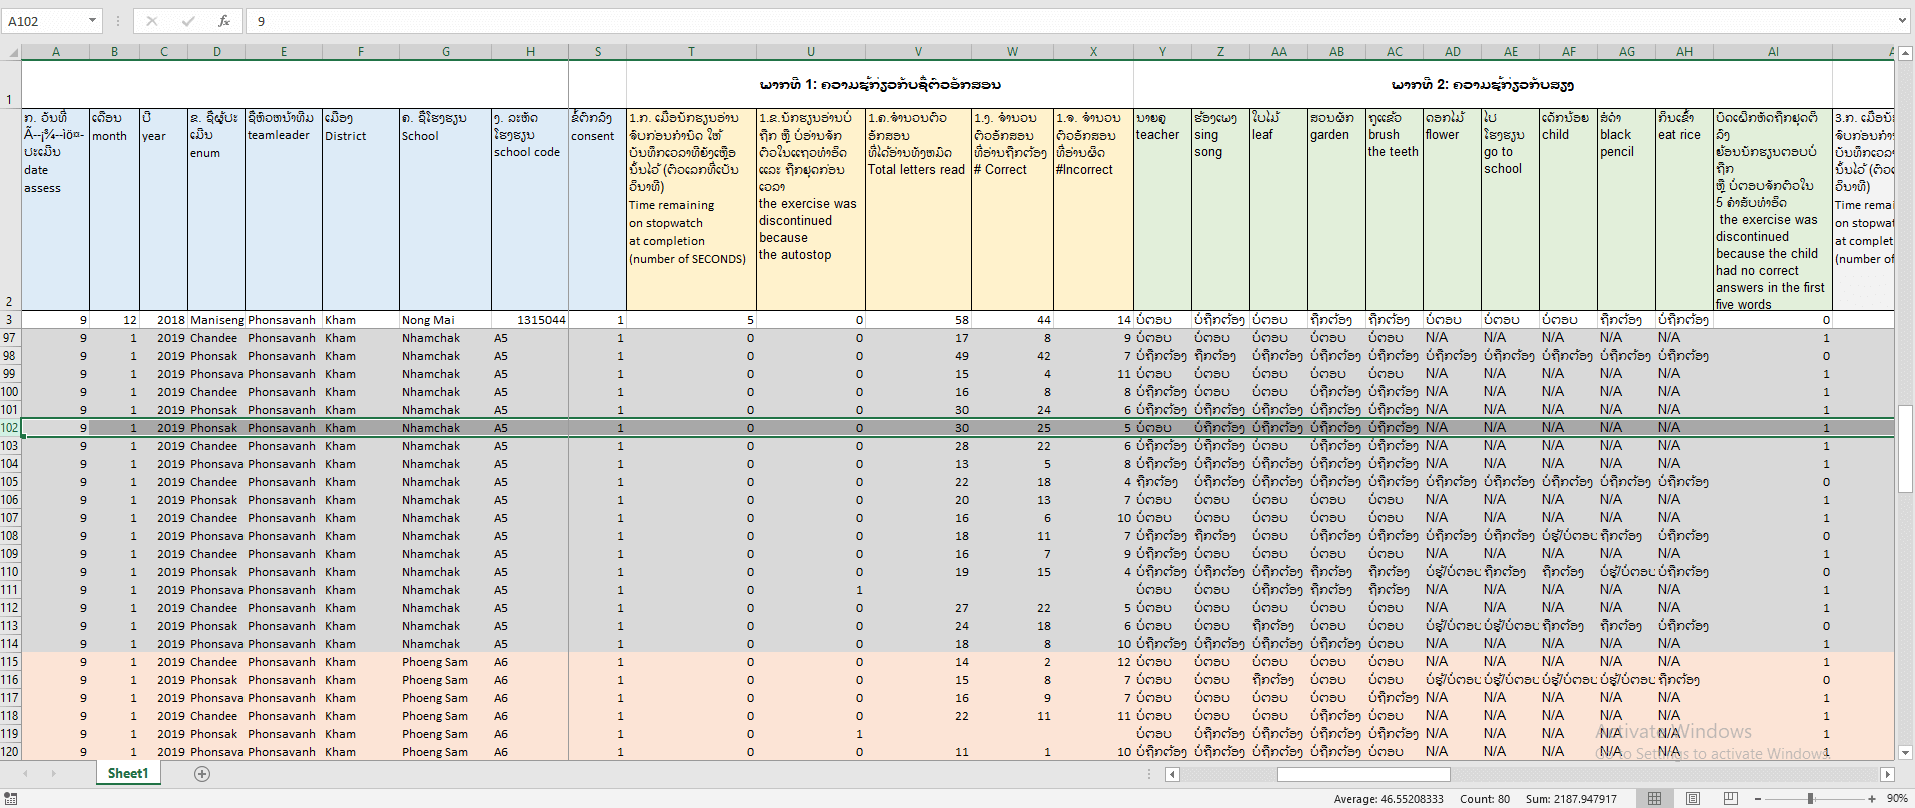Click the '# Correct' header cell
Viewport: 1915px width, 808px height.
click(1012, 209)
